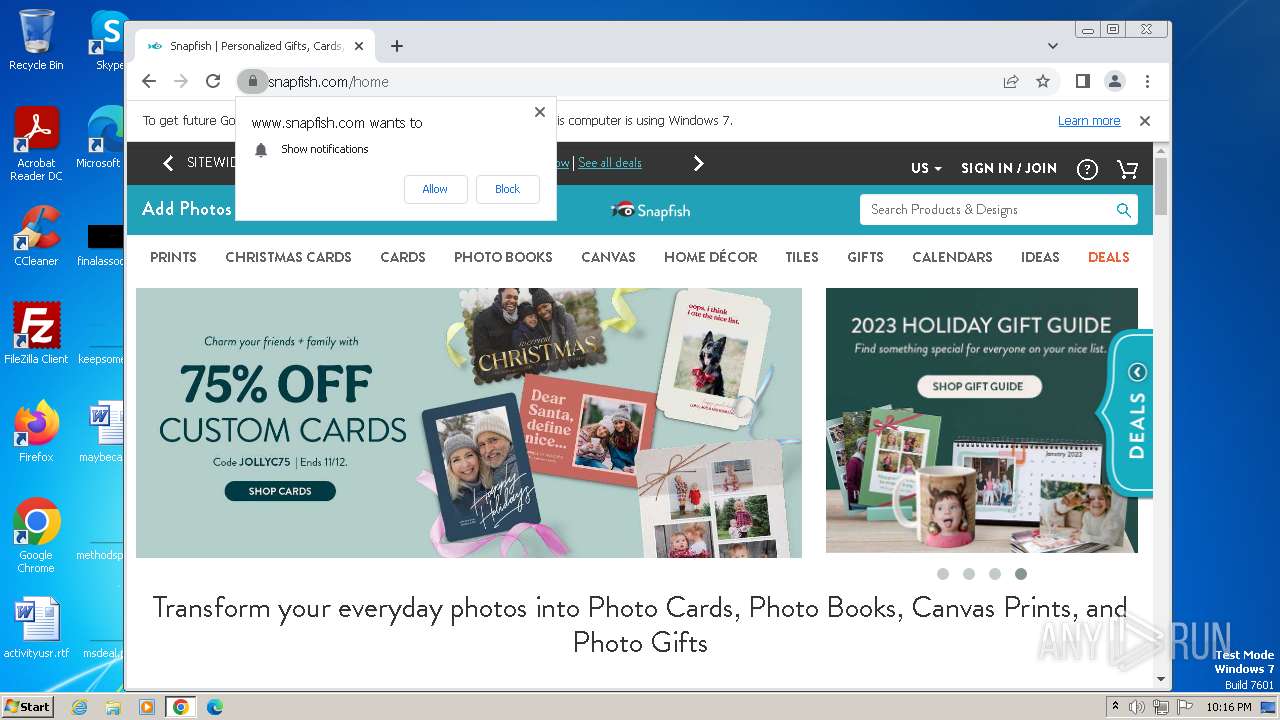Open the GIFTS menu
The height and width of the screenshot is (720, 1280).
[x=865, y=257]
